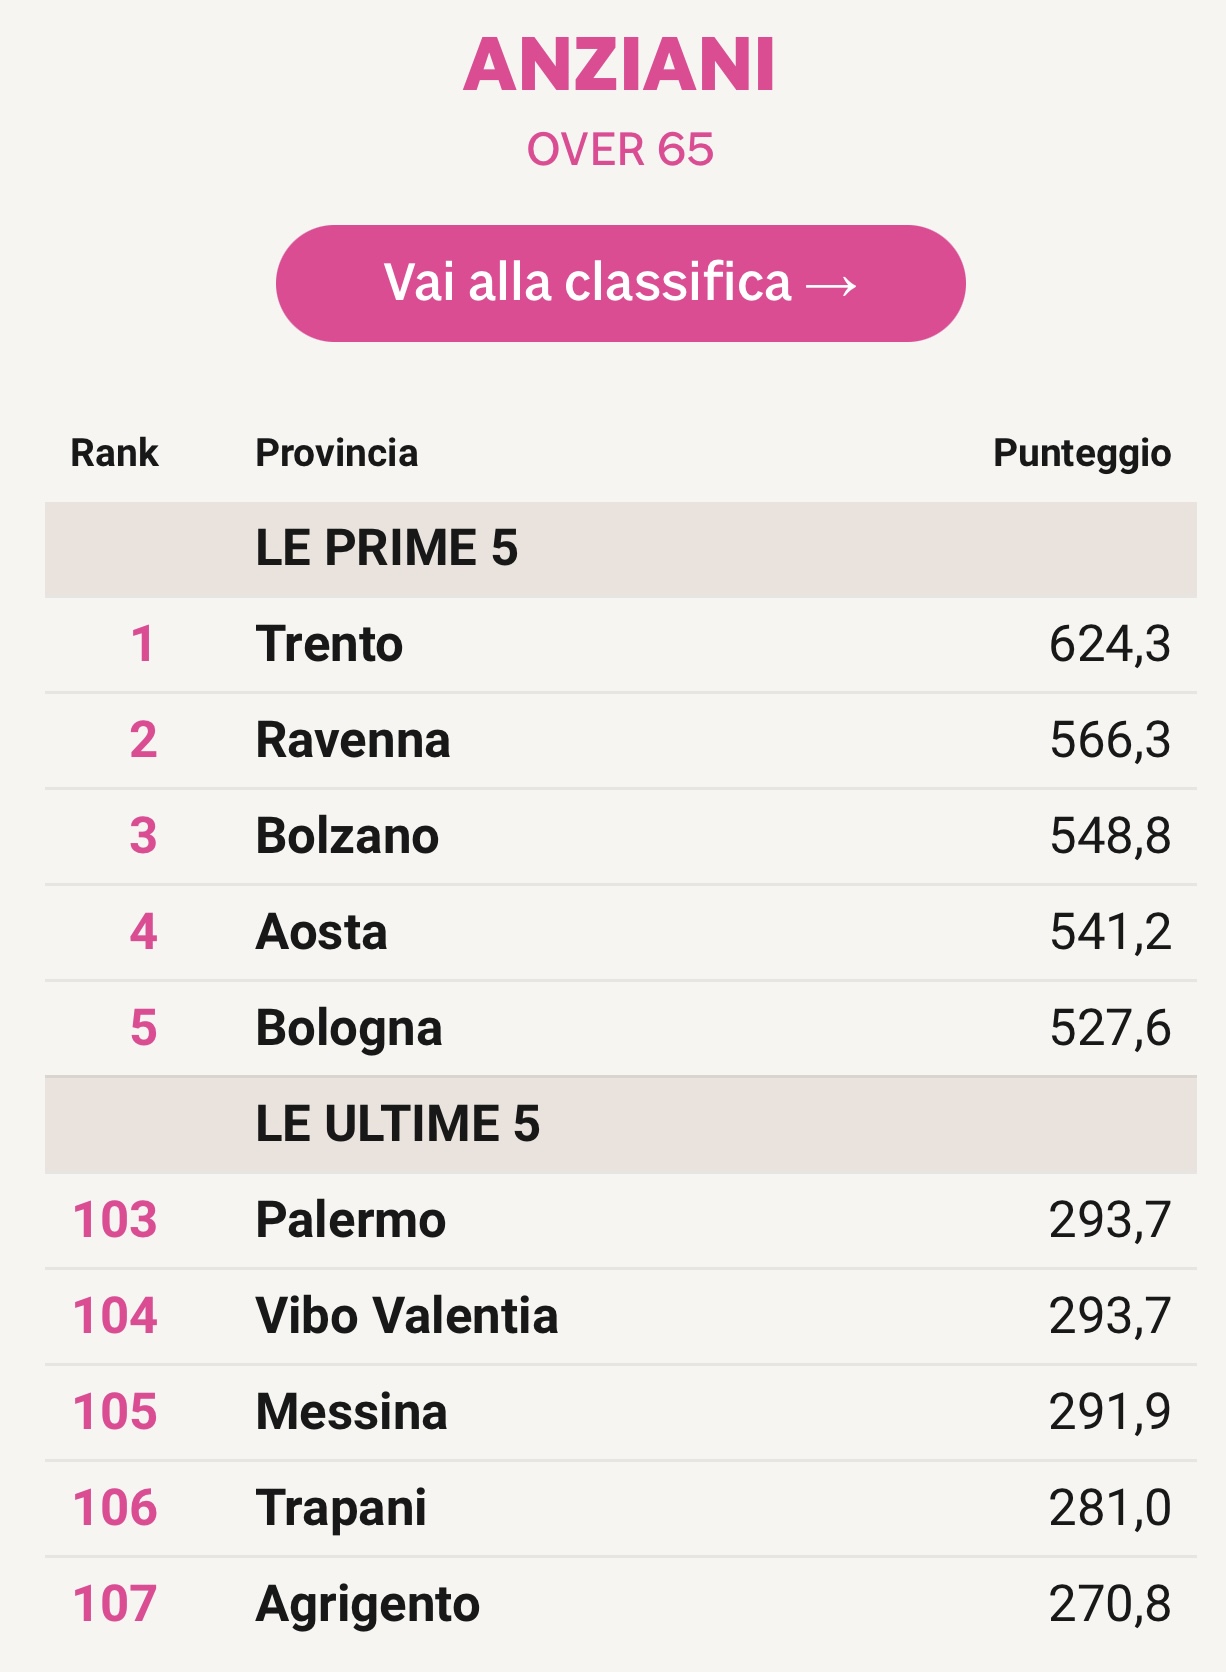Click the LE ULTIME 5 section header

397,1124
